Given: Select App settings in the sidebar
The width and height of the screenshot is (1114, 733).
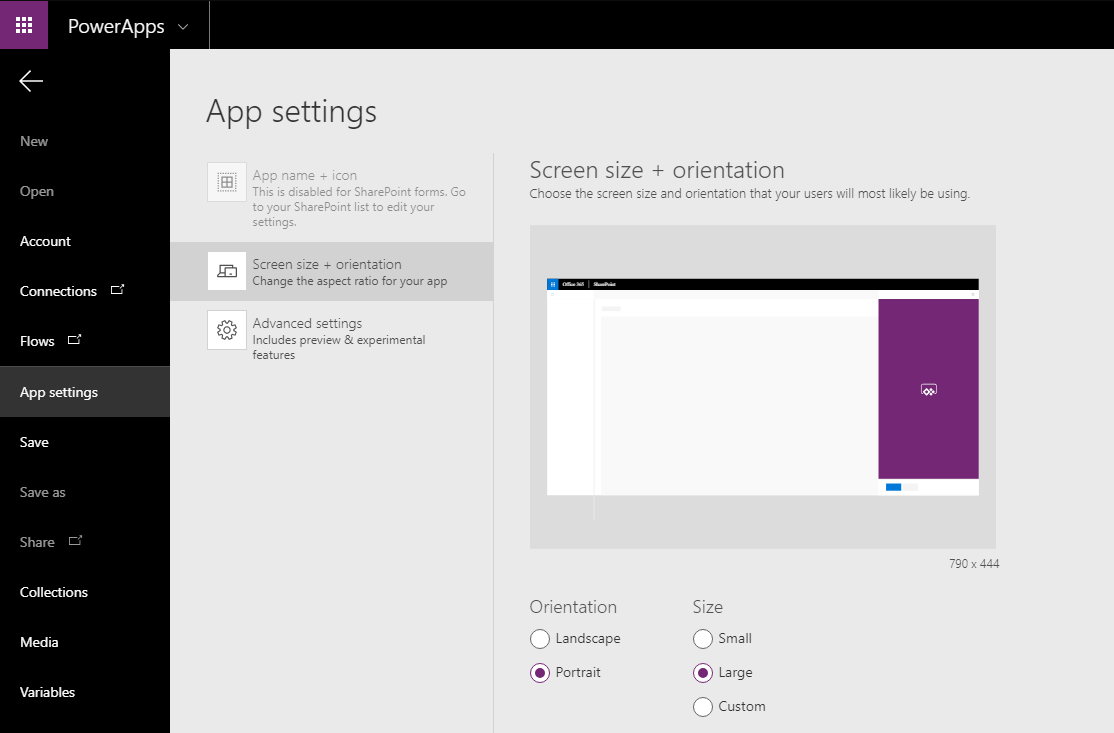Looking at the screenshot, I should [85, 392].
